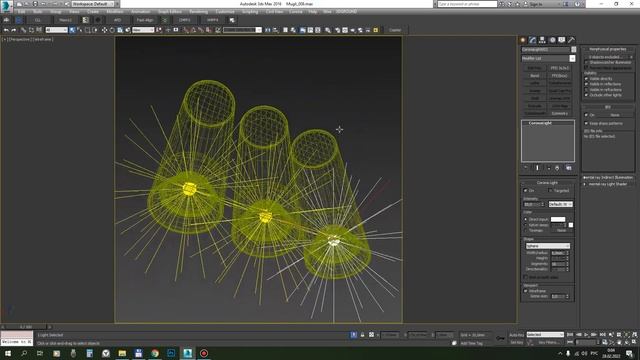Open the Customize menu
Screen dimensions: 640x360
click(x=225, y=12)
